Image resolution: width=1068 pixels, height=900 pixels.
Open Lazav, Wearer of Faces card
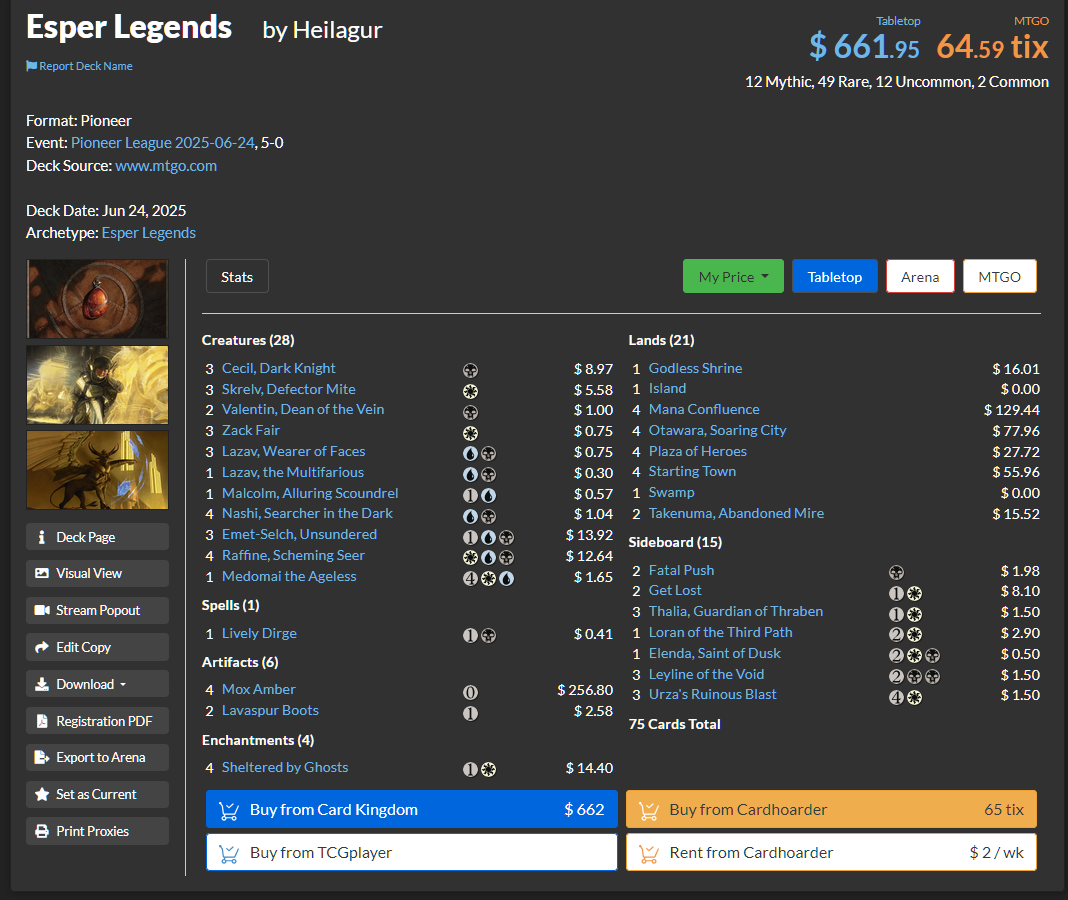(294, 451)
